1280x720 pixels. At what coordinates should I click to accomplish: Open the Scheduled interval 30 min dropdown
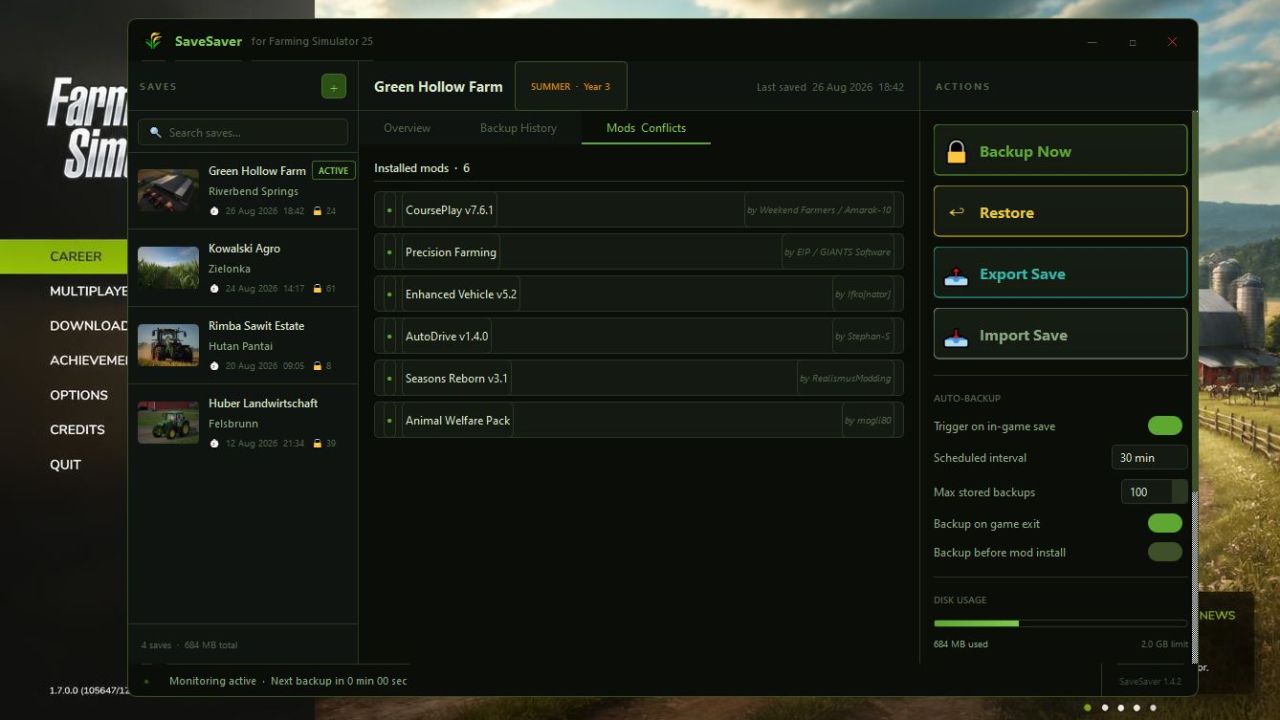coord(1149,457)
